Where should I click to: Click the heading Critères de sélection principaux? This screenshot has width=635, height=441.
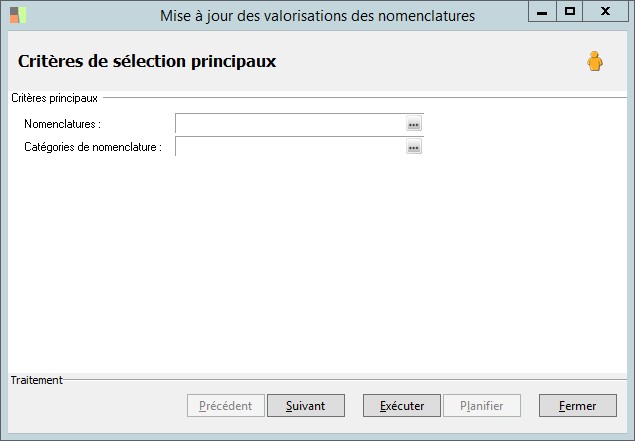(147, 61)
